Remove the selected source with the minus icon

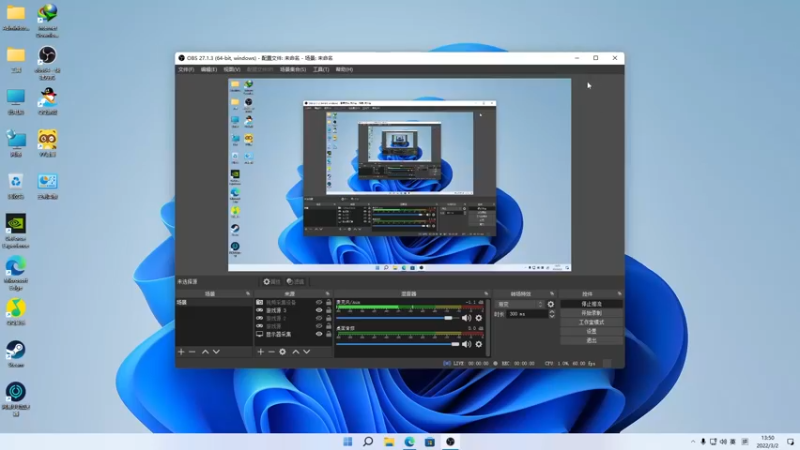pos(271,352)
